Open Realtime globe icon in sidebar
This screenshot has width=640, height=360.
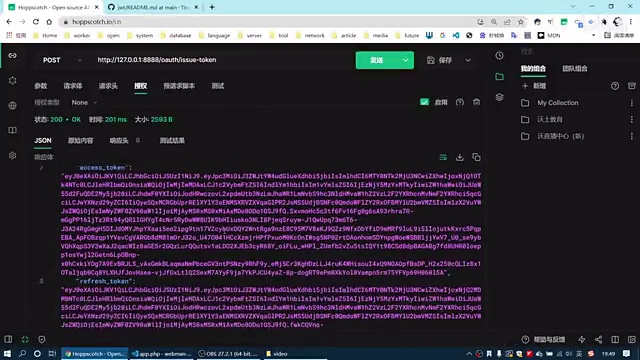click(12, 106)
